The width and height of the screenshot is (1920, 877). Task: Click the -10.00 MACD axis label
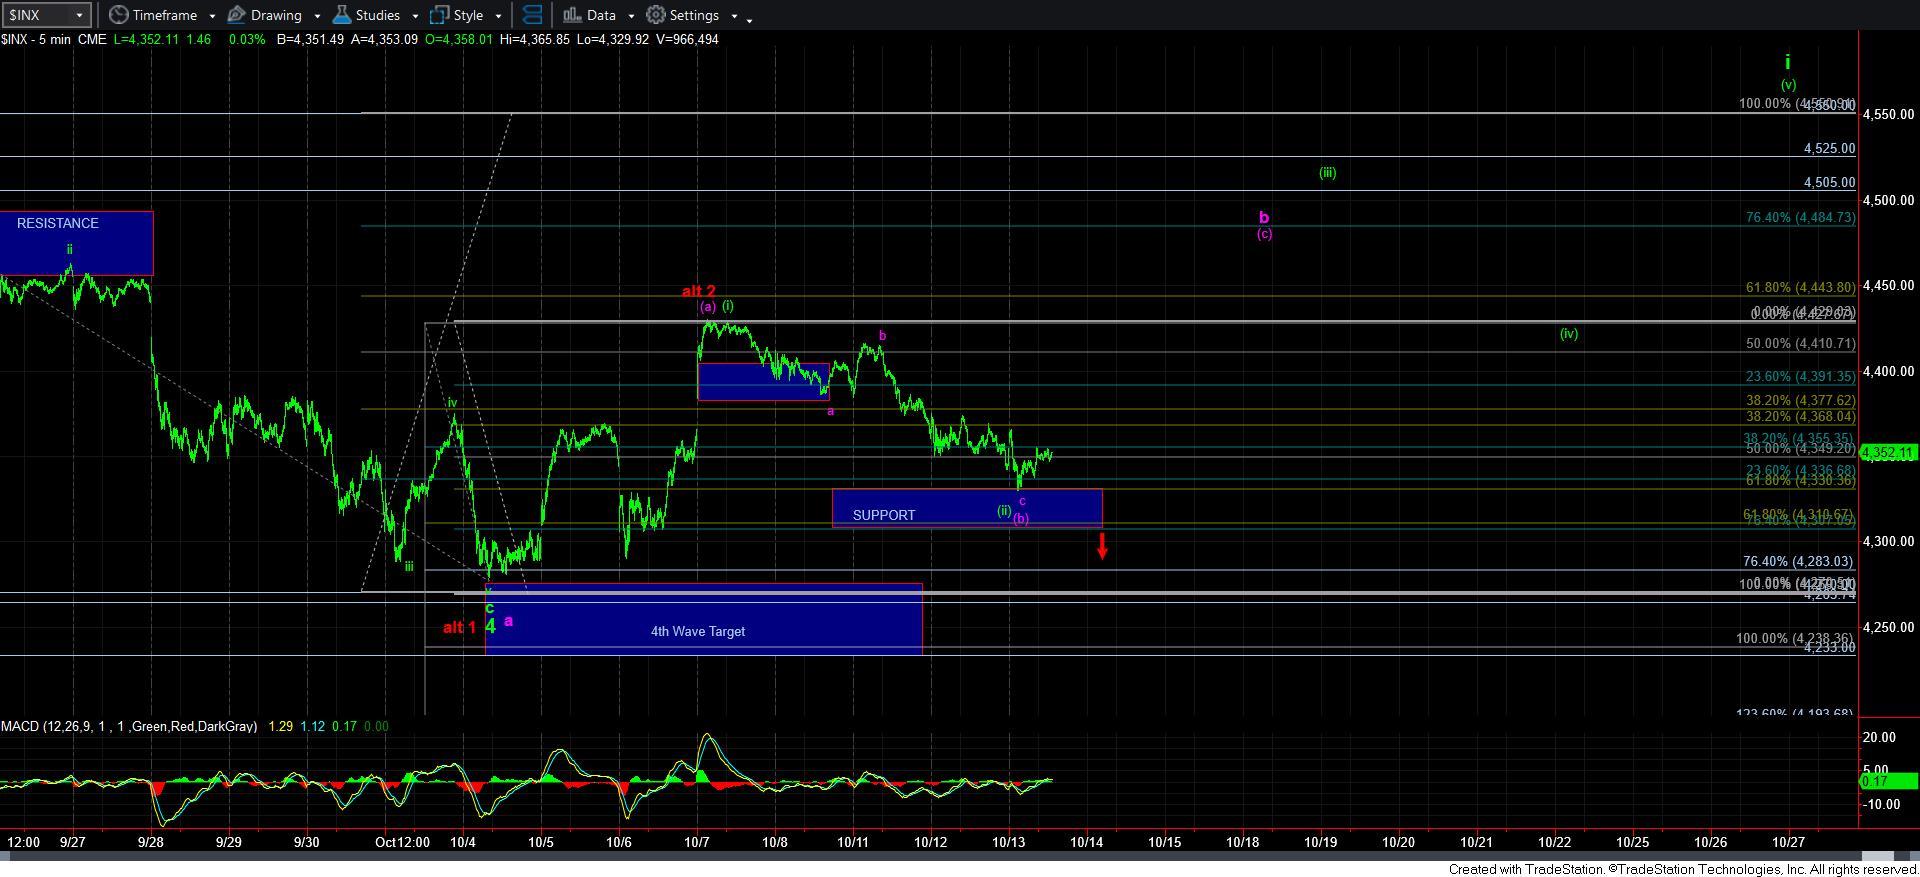pyautogui.click(x=1883, y=804)
